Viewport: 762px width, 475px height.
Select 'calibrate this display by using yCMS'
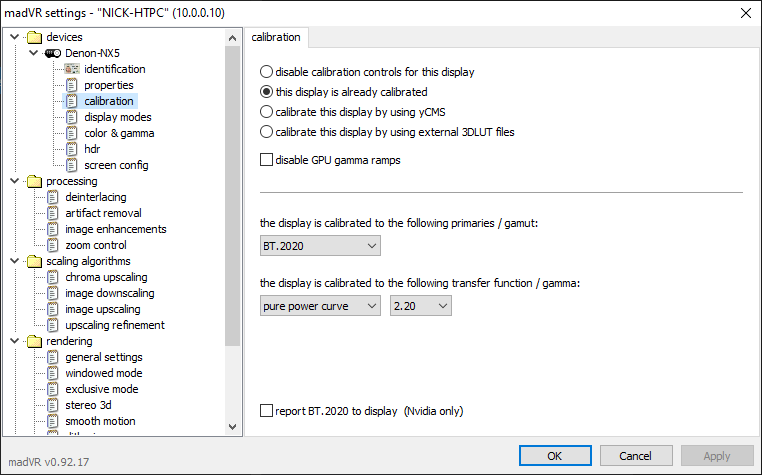[x=266, y=112]
